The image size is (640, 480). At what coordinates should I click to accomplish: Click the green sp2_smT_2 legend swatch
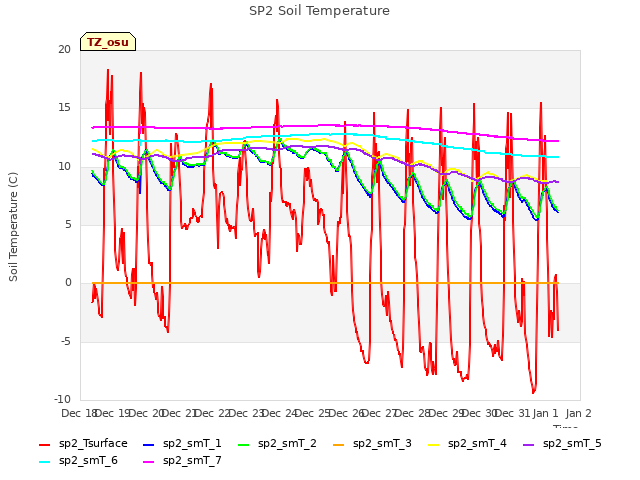click(244, 444)
